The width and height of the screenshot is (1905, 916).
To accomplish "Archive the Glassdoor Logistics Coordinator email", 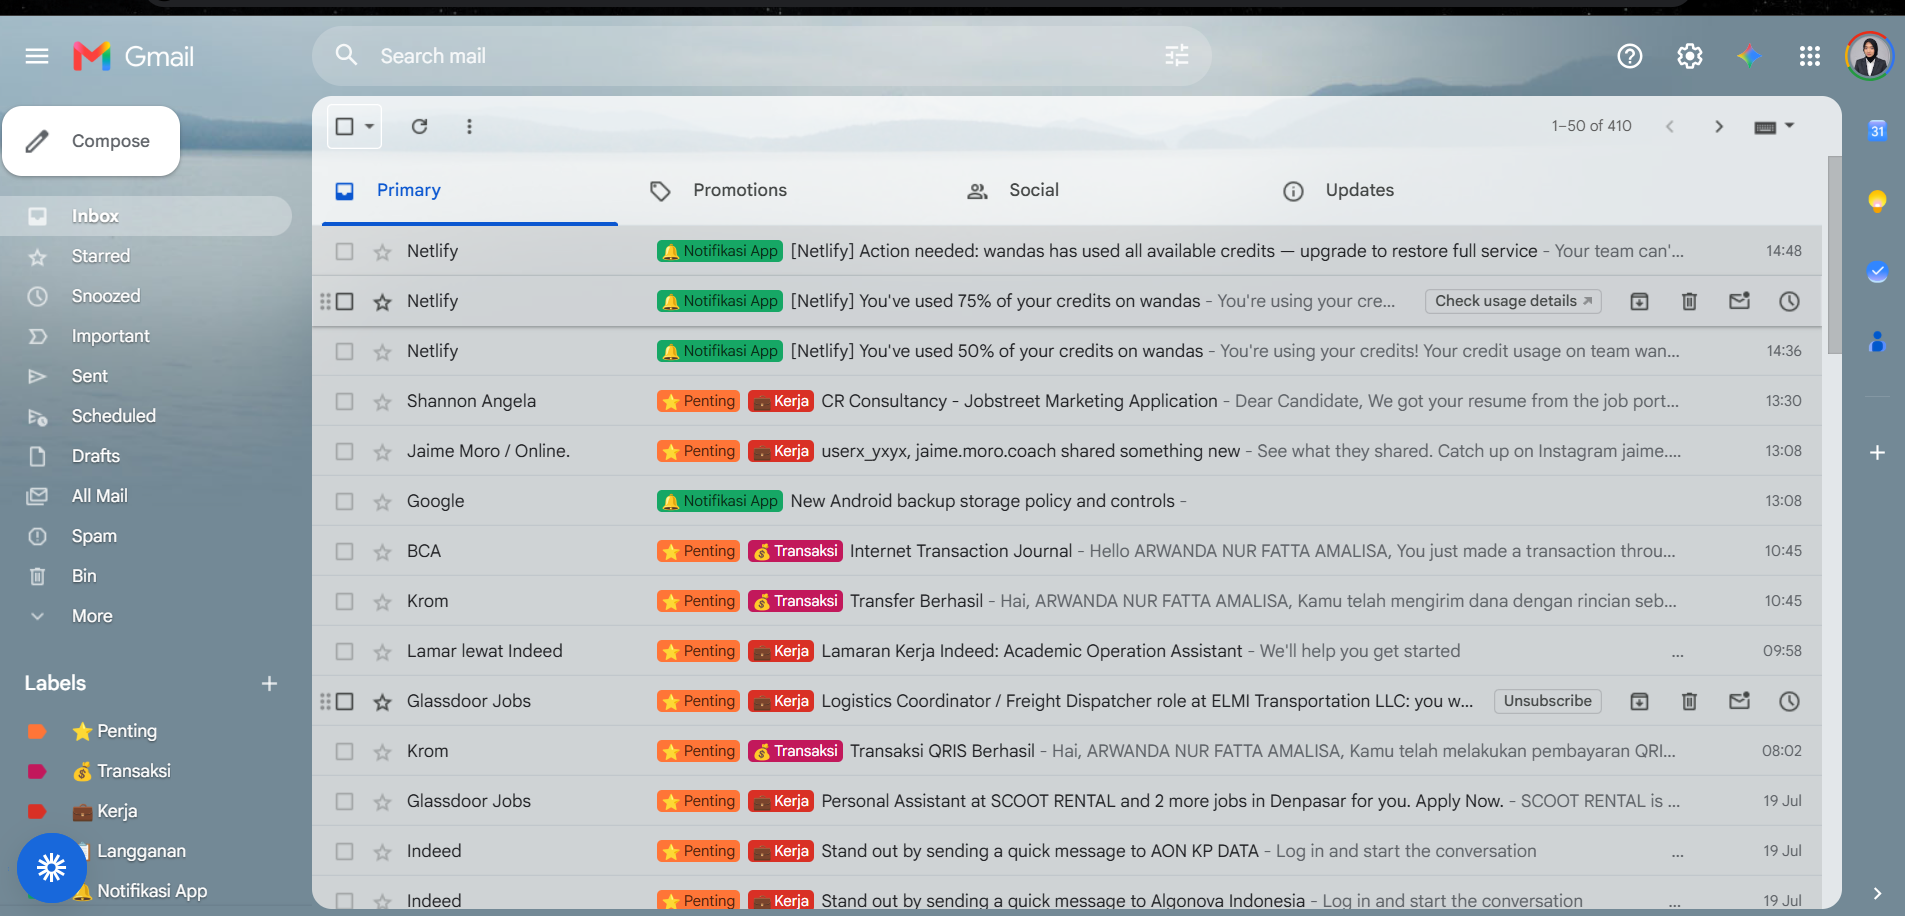I will click(x=1640, y=701).
